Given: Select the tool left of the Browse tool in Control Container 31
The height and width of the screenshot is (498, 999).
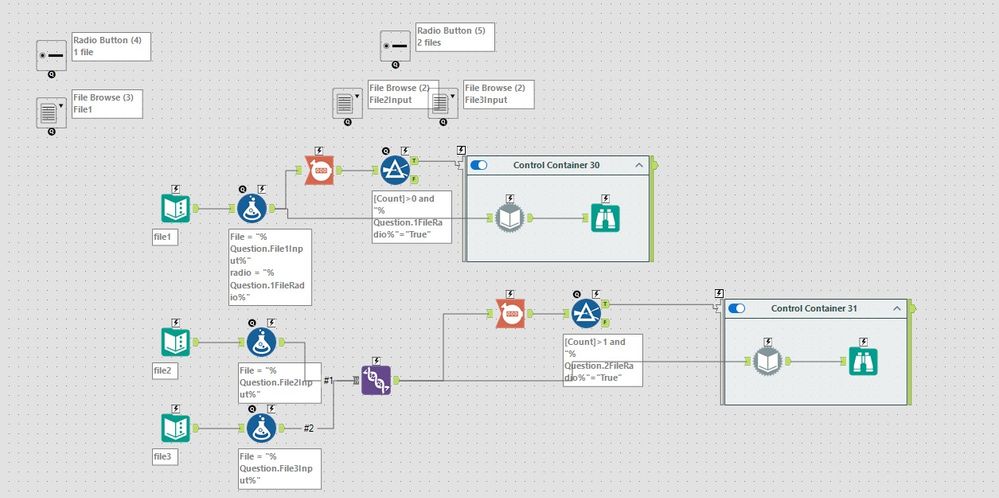Looking at the screenshot, I should point(768,361).
